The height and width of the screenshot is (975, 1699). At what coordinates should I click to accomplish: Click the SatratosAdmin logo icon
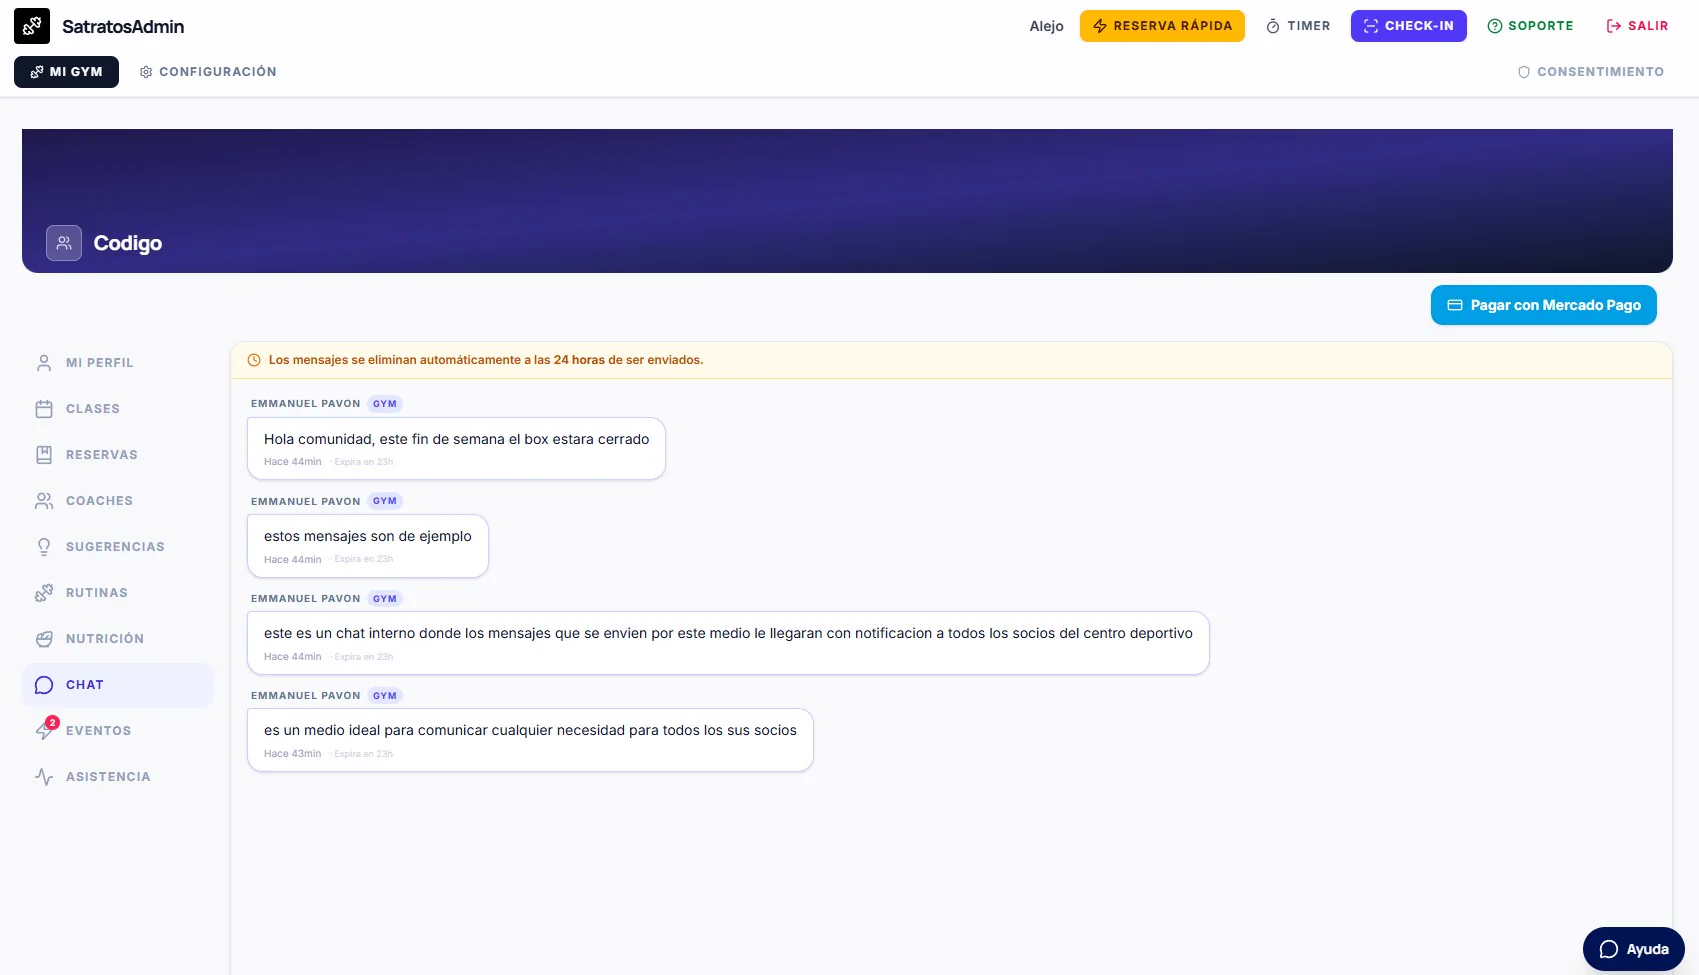click(32, 26)
